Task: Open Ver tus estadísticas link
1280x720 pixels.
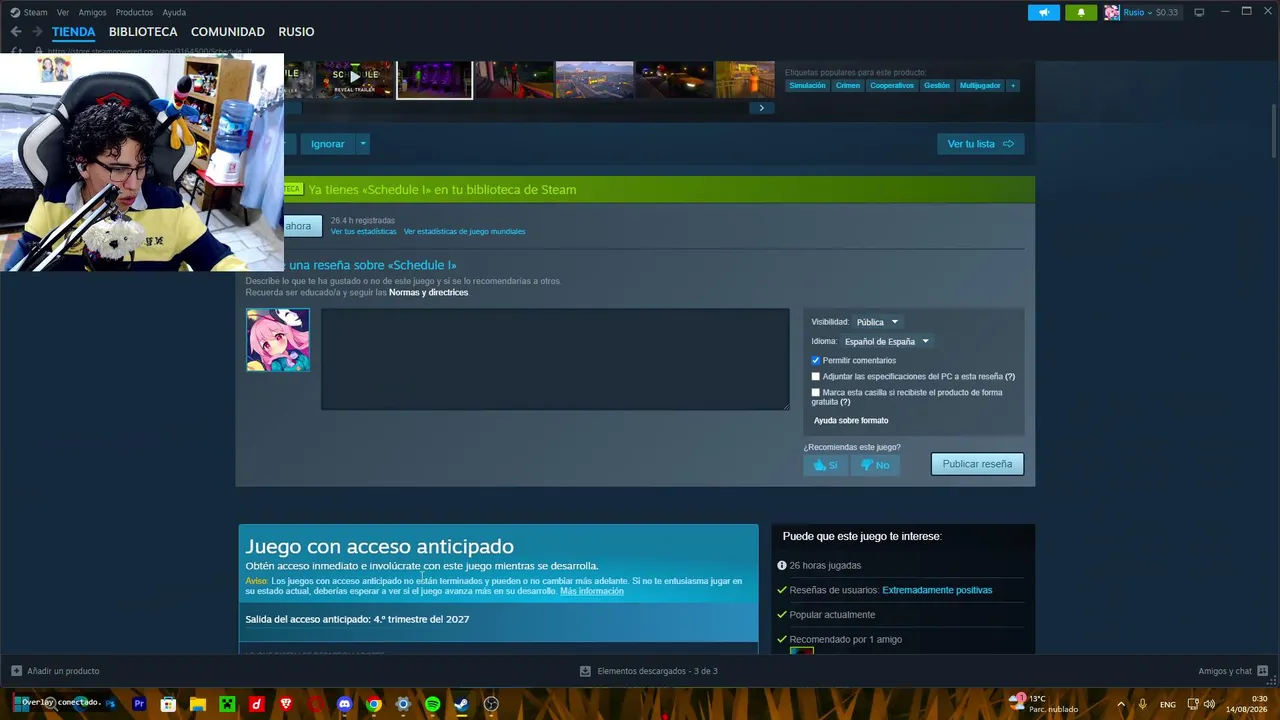Action: (364, 232)
